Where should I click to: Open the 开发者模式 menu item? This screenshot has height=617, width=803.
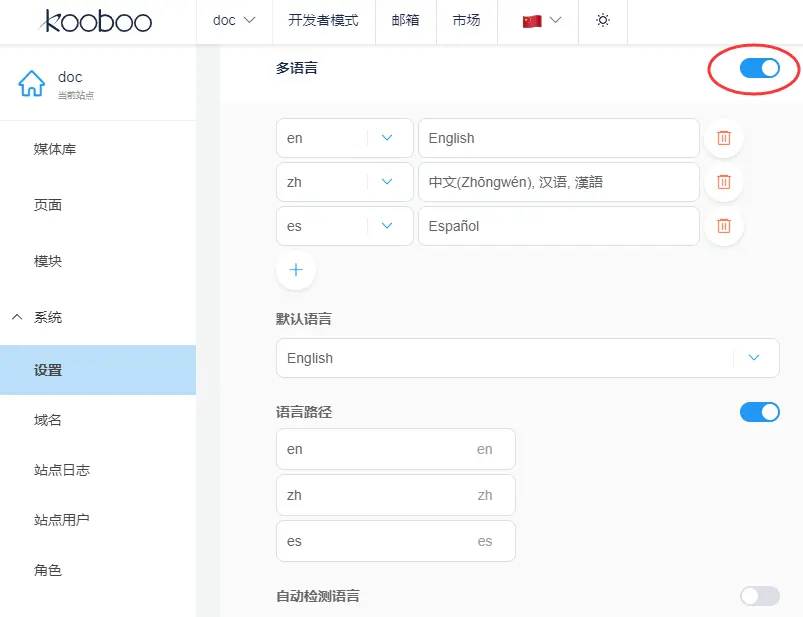click(x=323, y=20)
